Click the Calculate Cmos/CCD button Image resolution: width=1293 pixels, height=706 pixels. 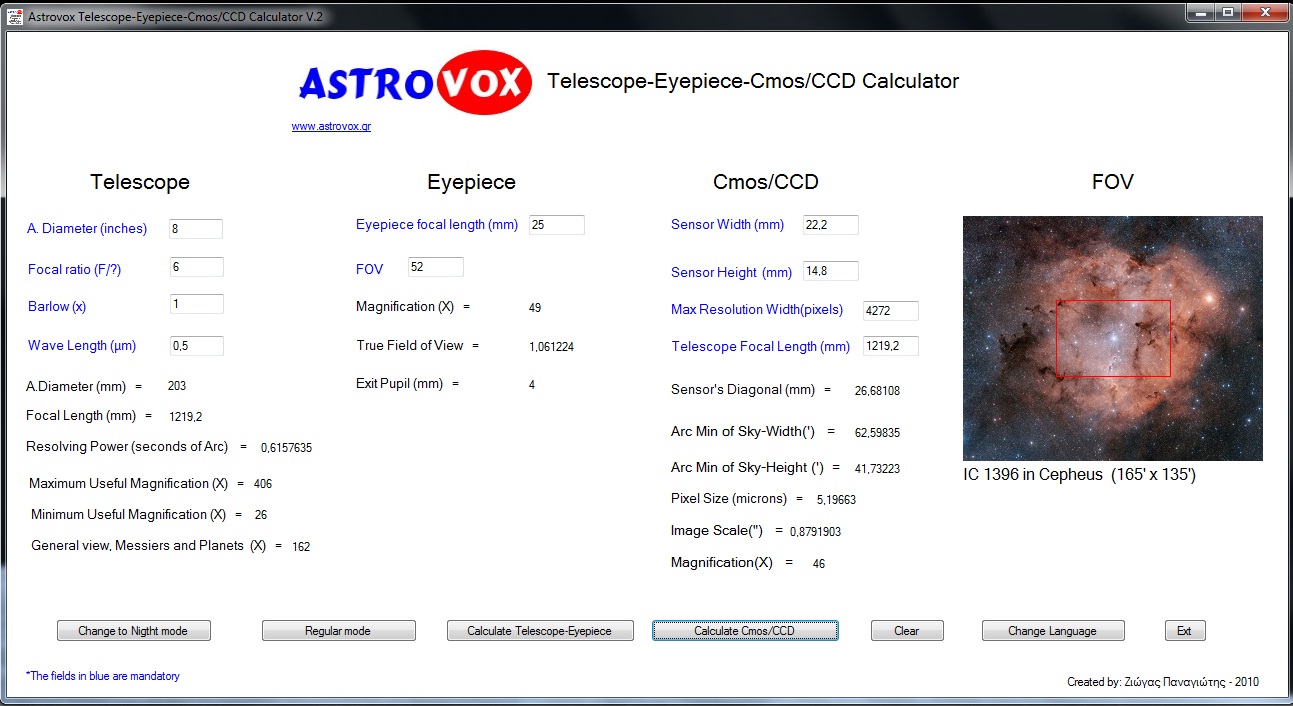pos(745,631)
